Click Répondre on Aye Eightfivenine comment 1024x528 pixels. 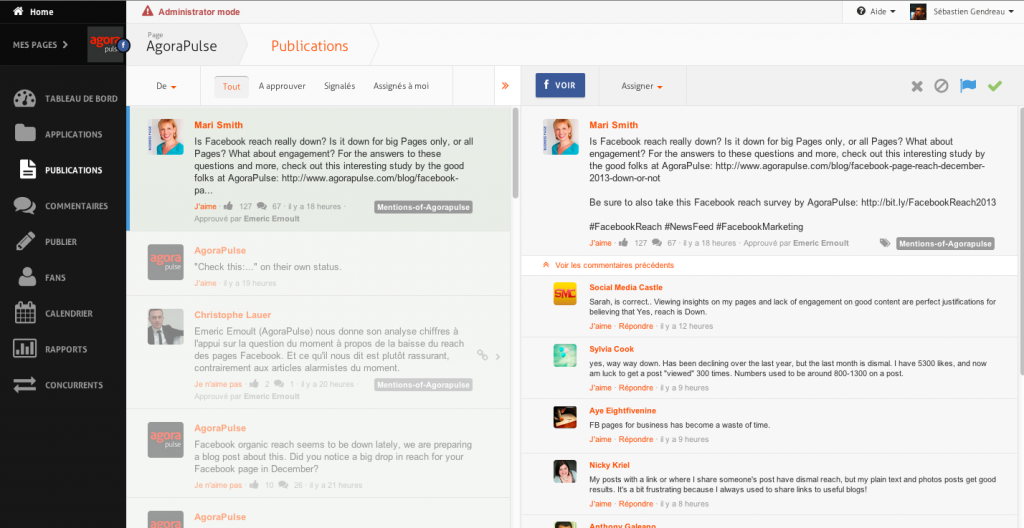pos(636,439)
